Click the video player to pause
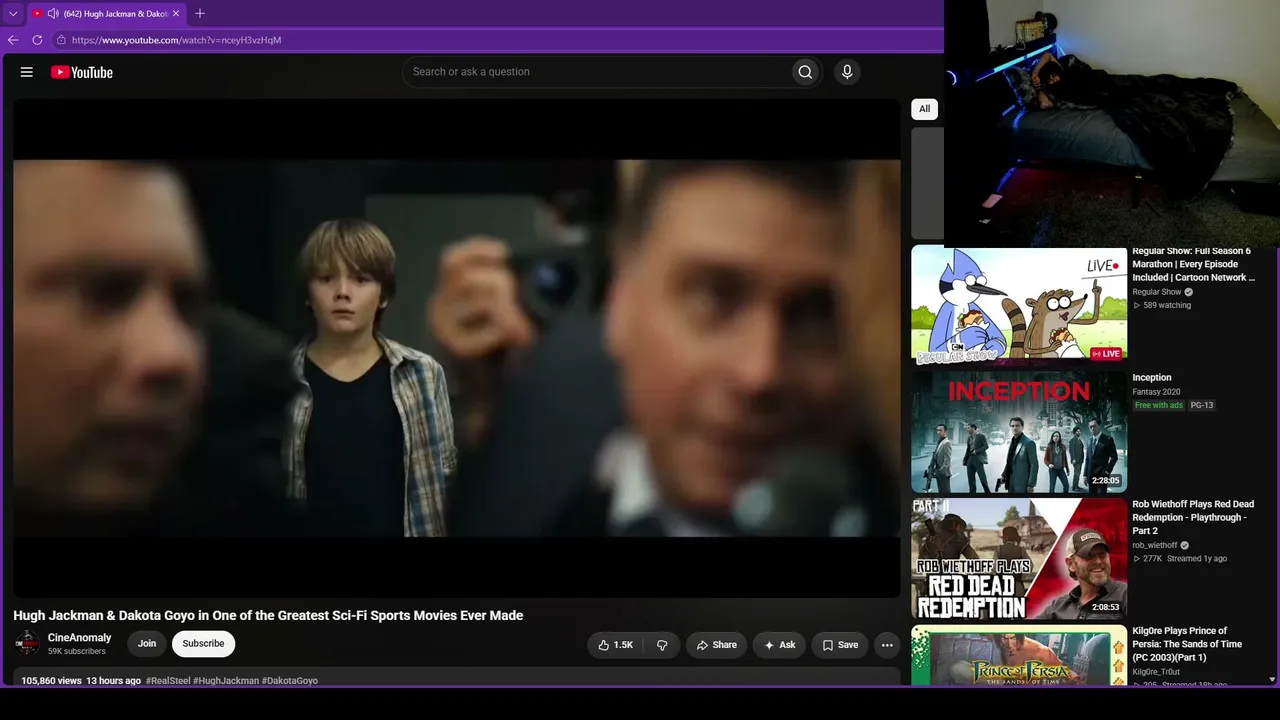The height and width of the screenshot is (720, 1280). [457, 348]
